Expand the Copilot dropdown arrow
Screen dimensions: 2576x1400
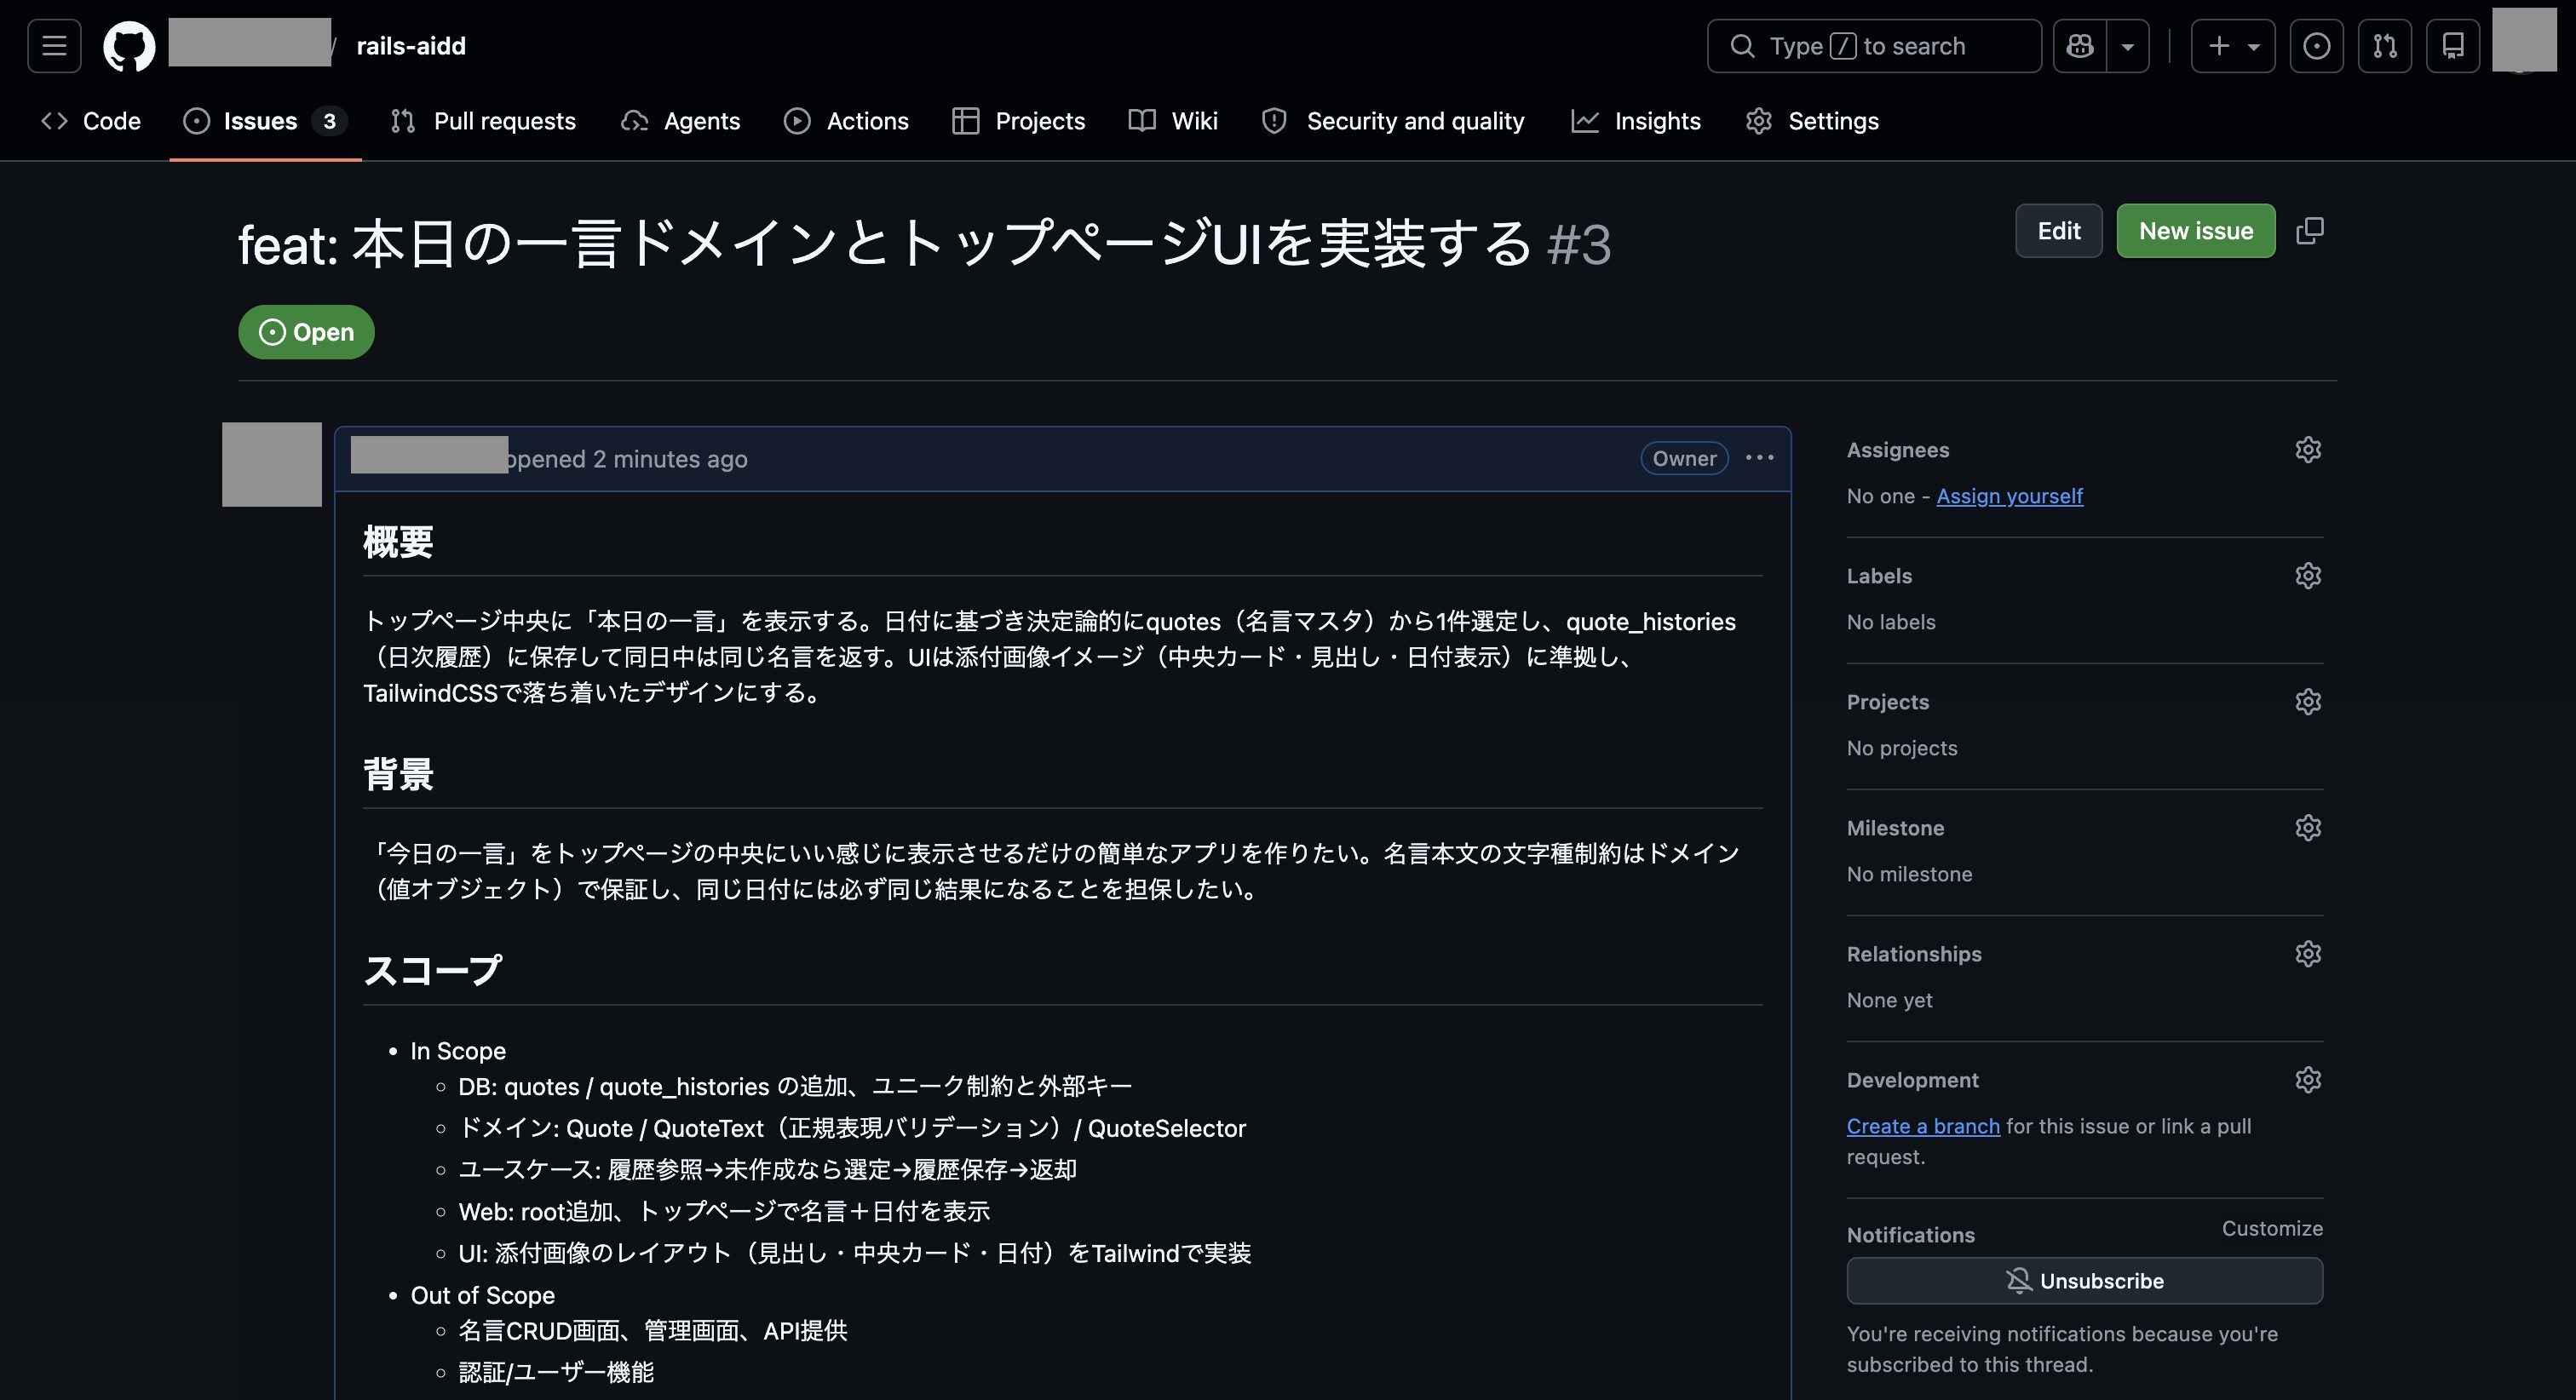coord(2128,46)
